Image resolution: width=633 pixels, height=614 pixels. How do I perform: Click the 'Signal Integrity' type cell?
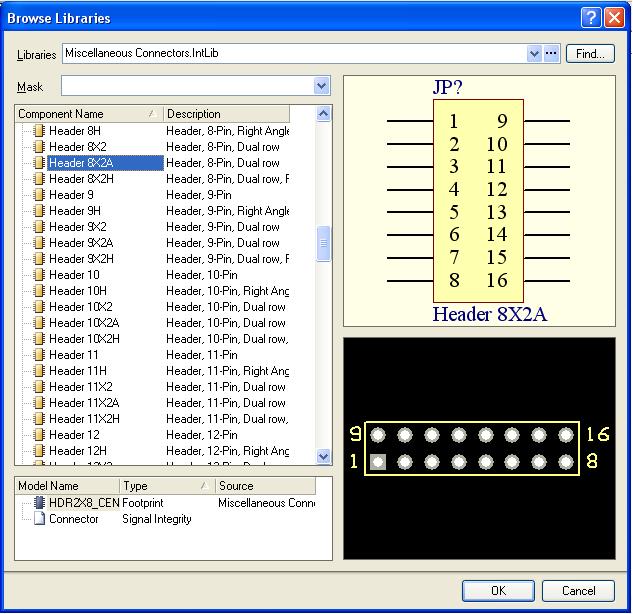157,519
